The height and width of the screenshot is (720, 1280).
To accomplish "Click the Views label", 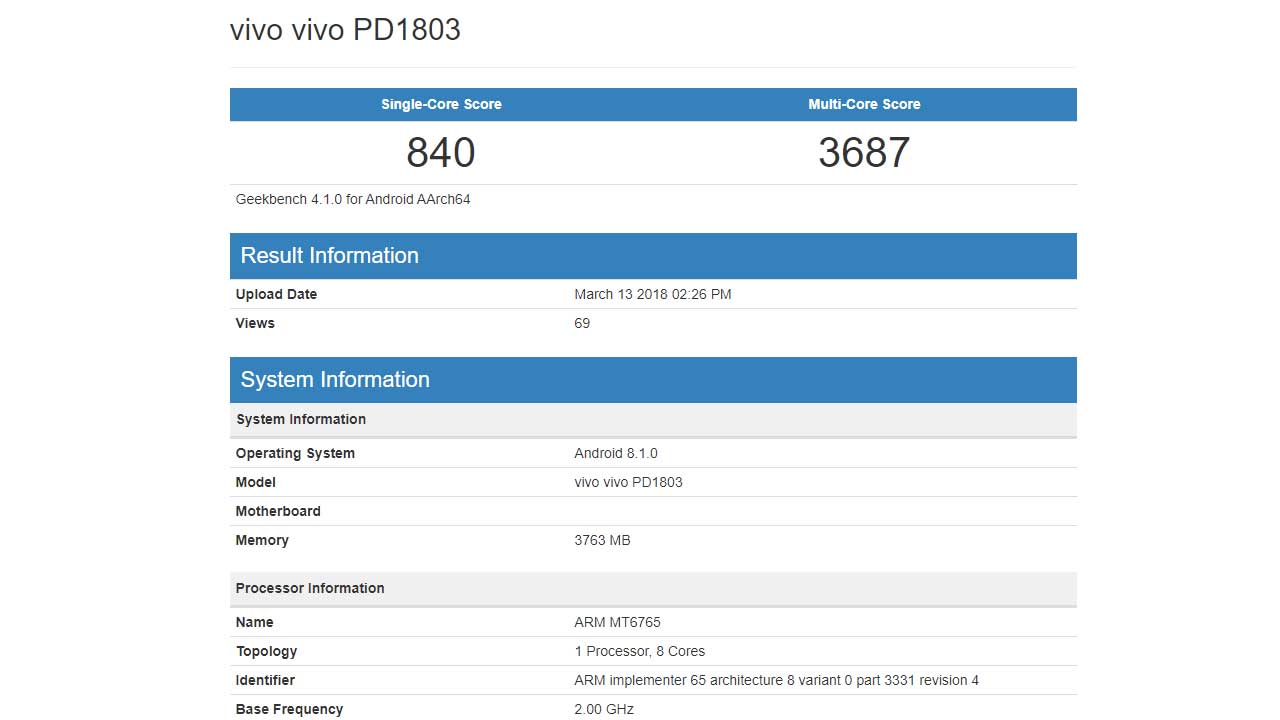I will 255,323.
